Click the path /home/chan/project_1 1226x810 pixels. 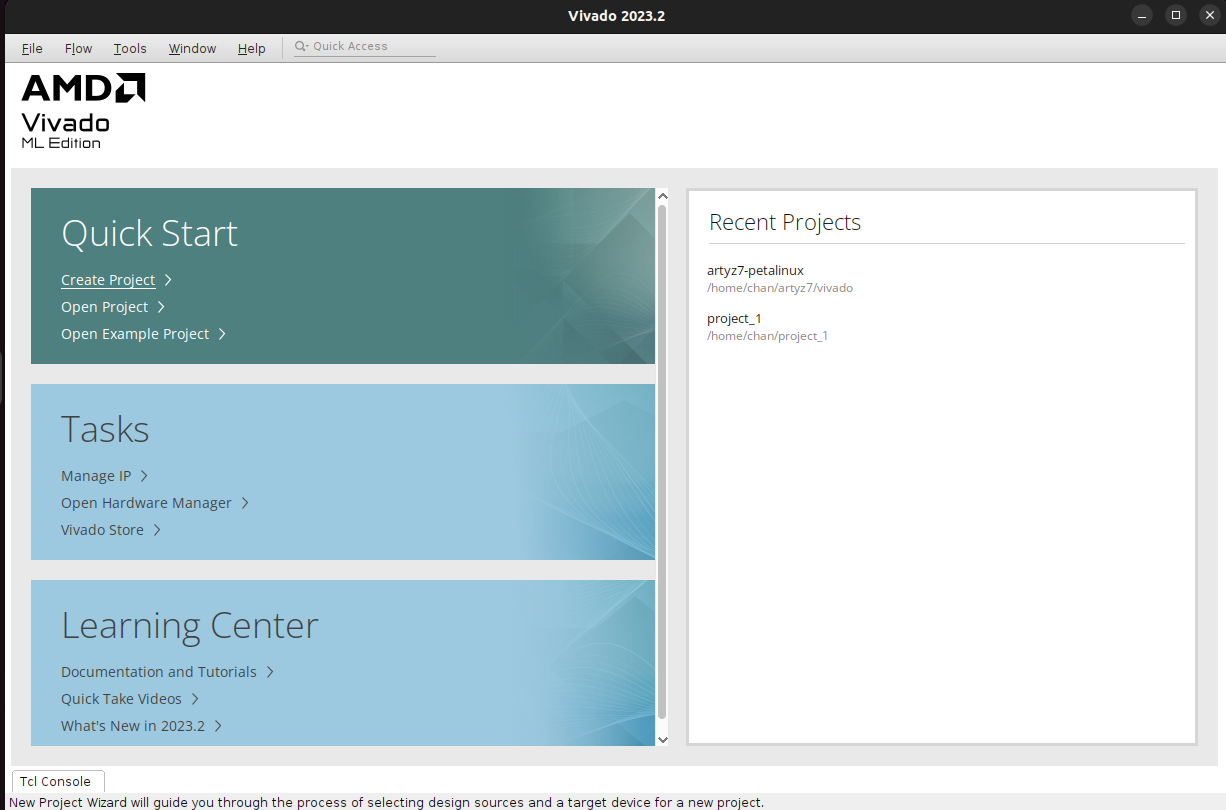[x=767, y=336]
